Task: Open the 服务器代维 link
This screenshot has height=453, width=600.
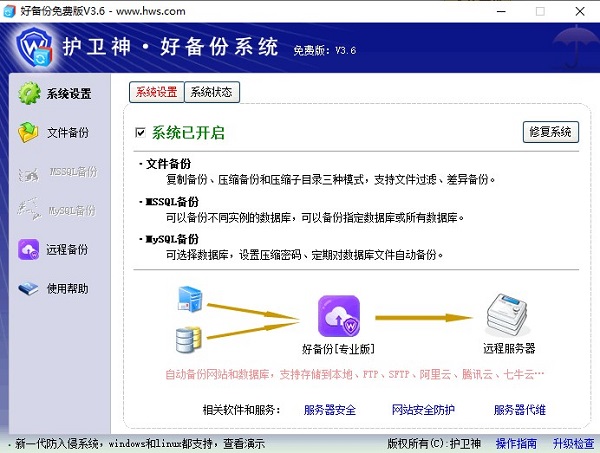Action: [x=519, y=410]
